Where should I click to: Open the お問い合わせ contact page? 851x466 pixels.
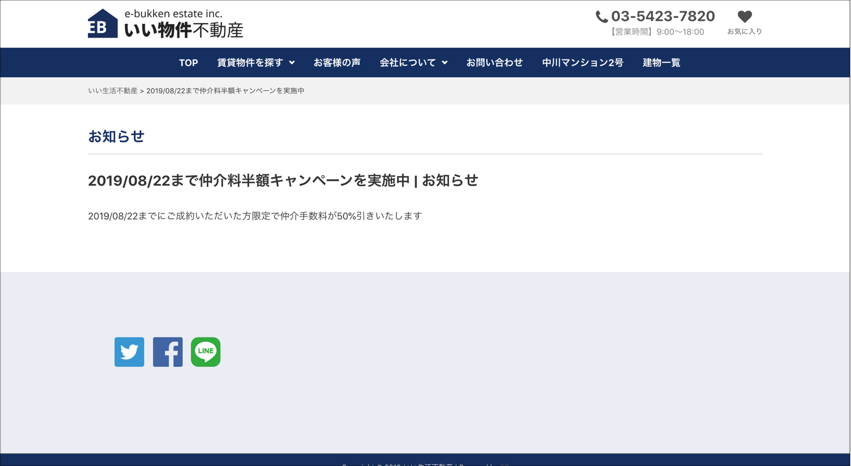pos(494,63)
